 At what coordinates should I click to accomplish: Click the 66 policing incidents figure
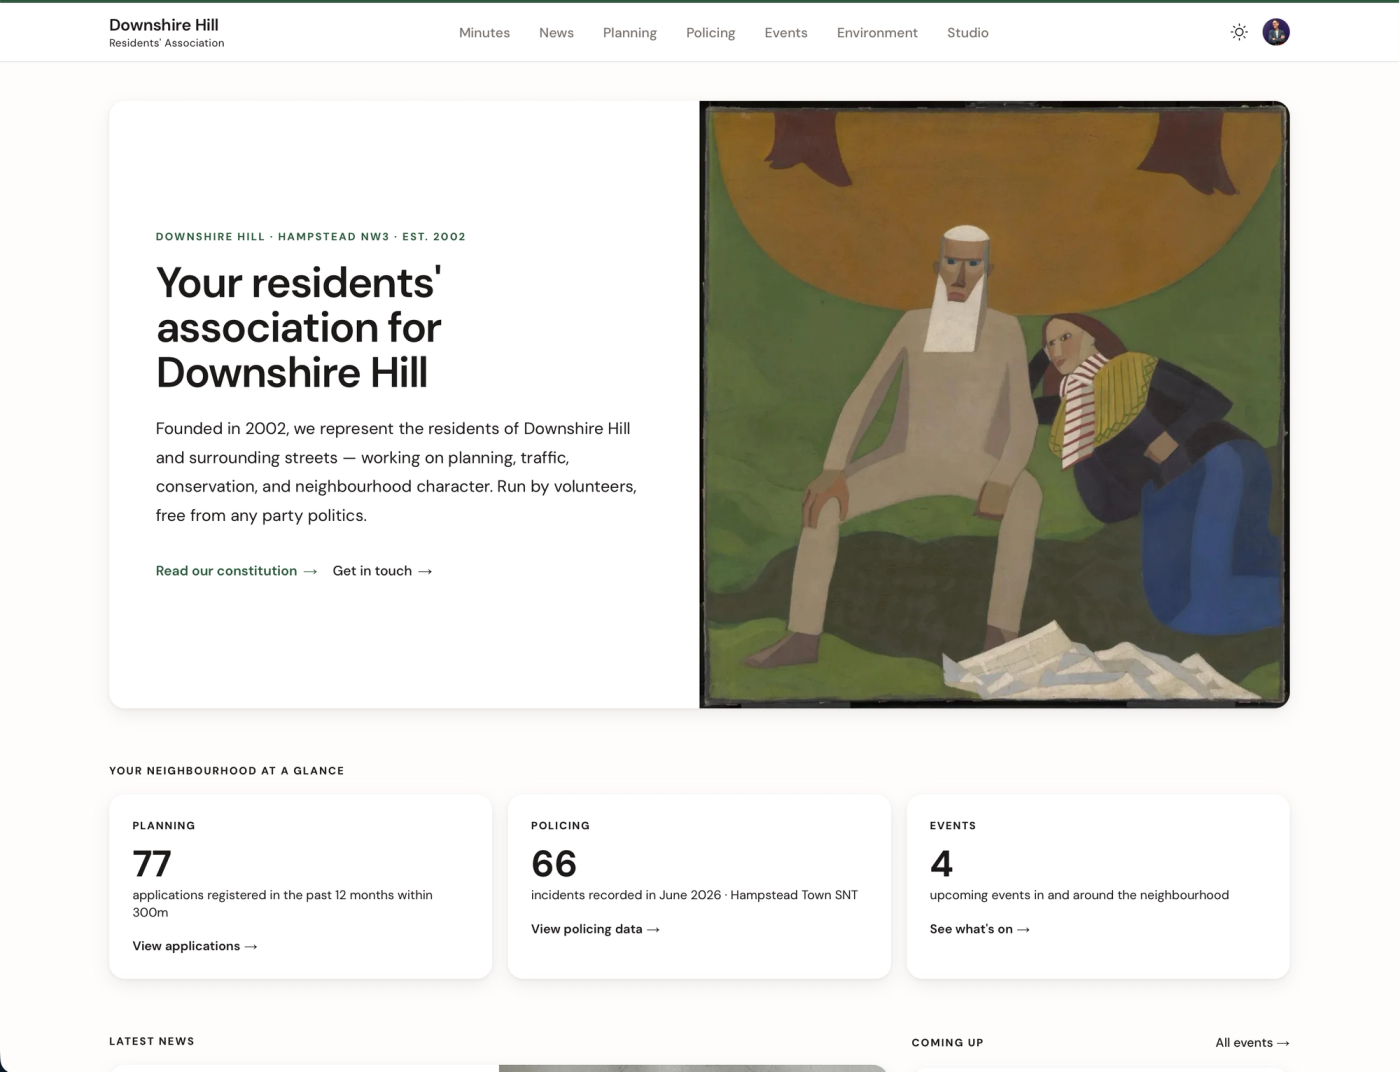click(554, 863)
